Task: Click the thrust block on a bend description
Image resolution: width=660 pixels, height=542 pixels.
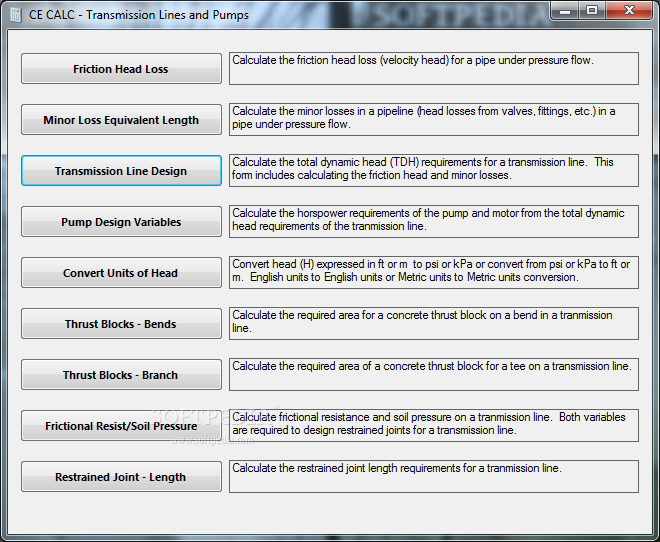Action: click(x=434, y=323)
